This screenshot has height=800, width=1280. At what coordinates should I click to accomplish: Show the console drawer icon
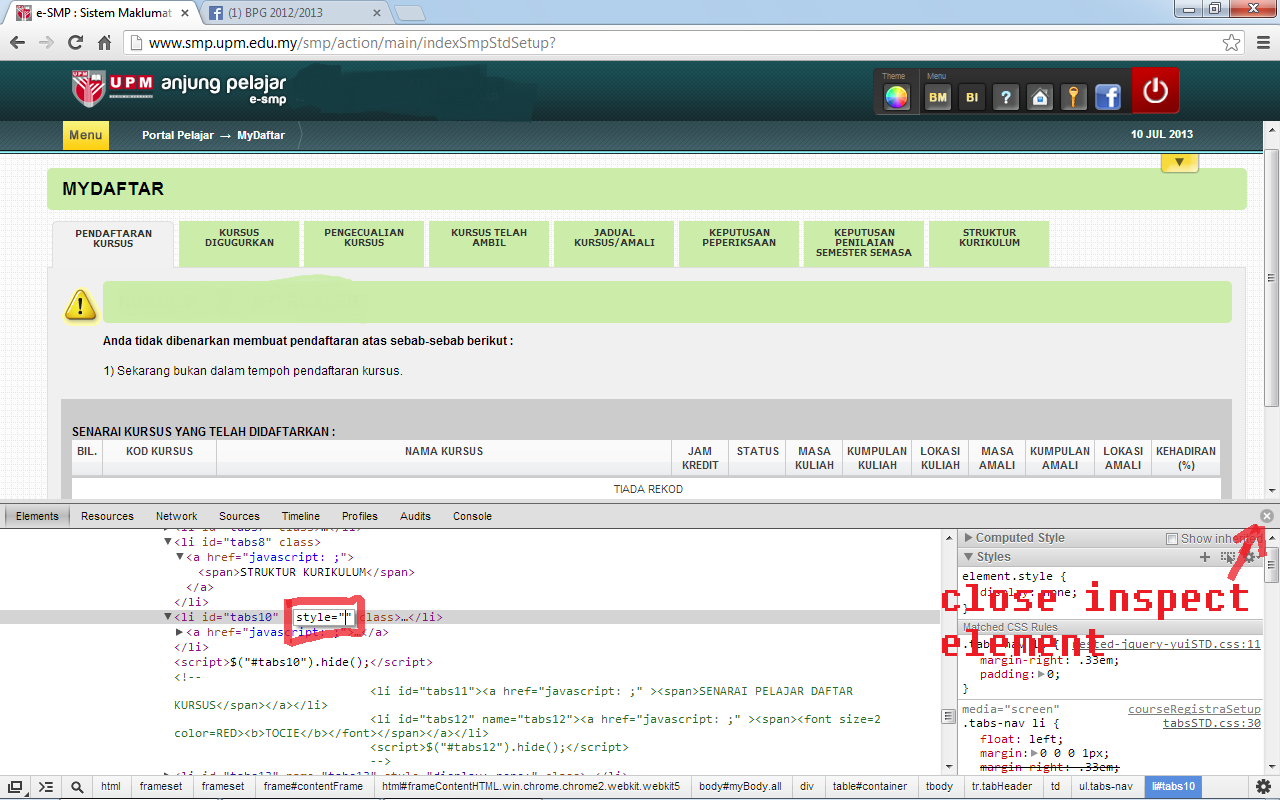(x=46, y=787)
